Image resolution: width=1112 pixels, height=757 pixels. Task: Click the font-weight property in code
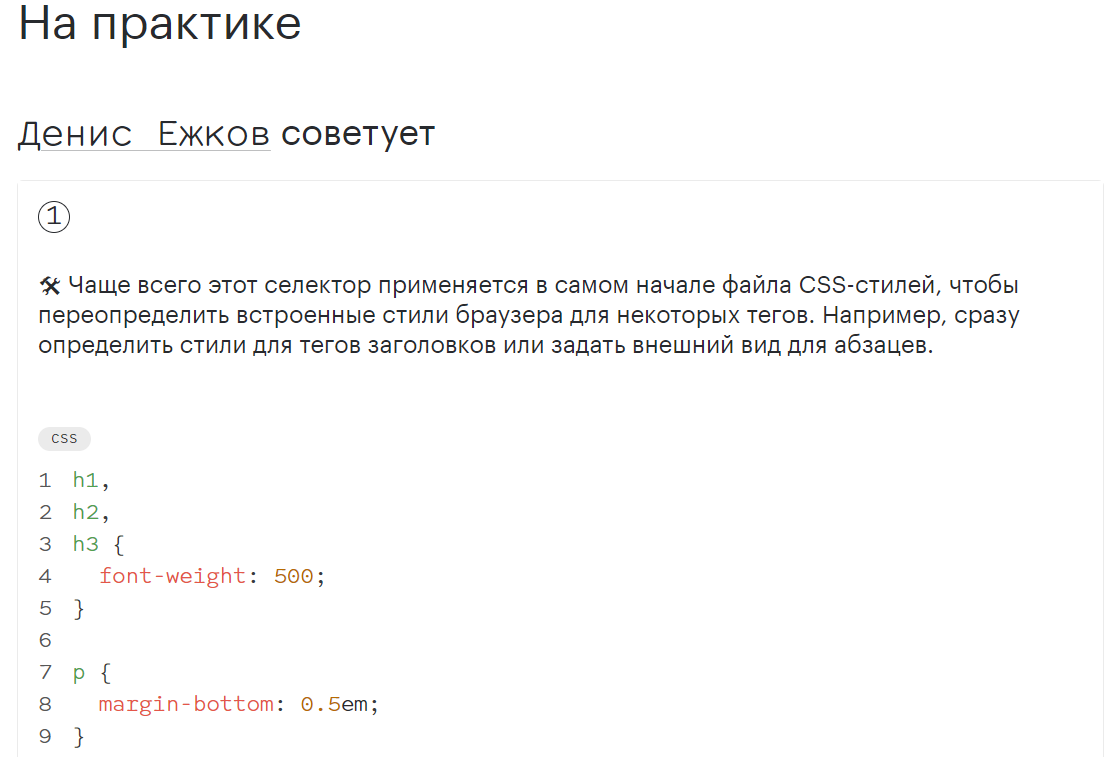(x=172, y=576)
